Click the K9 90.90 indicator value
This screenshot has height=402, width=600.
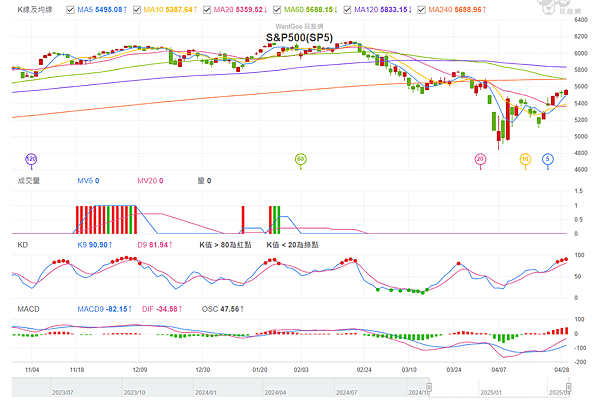click(x=95, y=245)
